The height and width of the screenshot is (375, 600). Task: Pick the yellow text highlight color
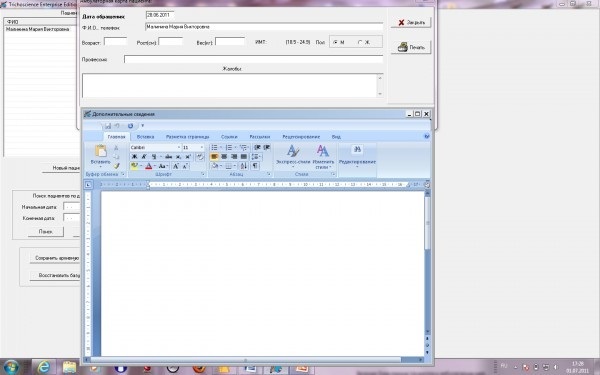(134, 166)
